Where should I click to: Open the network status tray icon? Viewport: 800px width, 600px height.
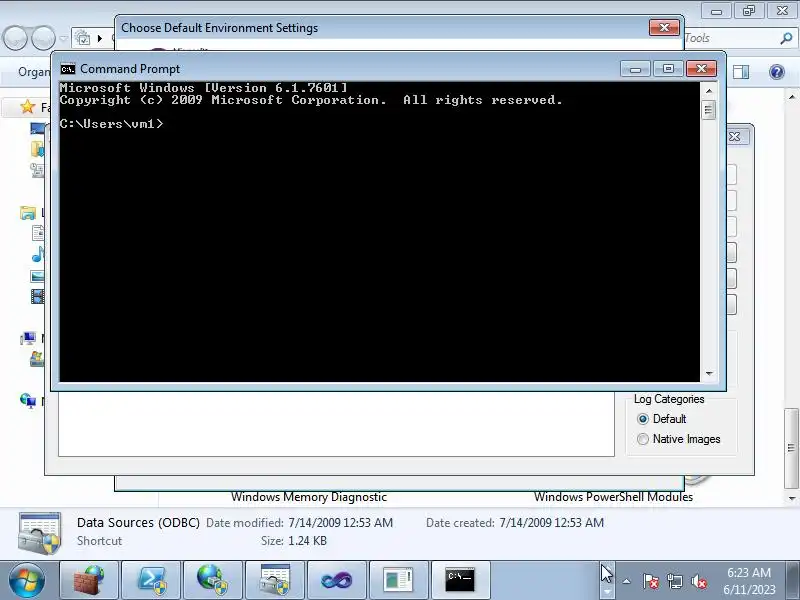click(674, 581)
